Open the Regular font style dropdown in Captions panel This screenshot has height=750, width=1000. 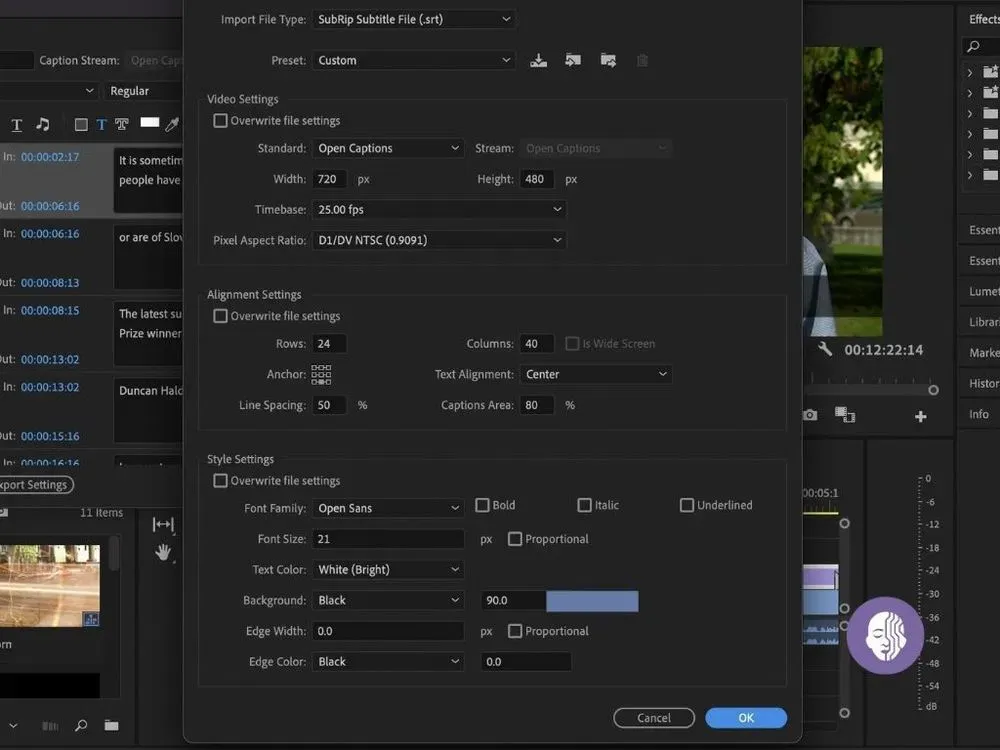[x=143, y=91]
